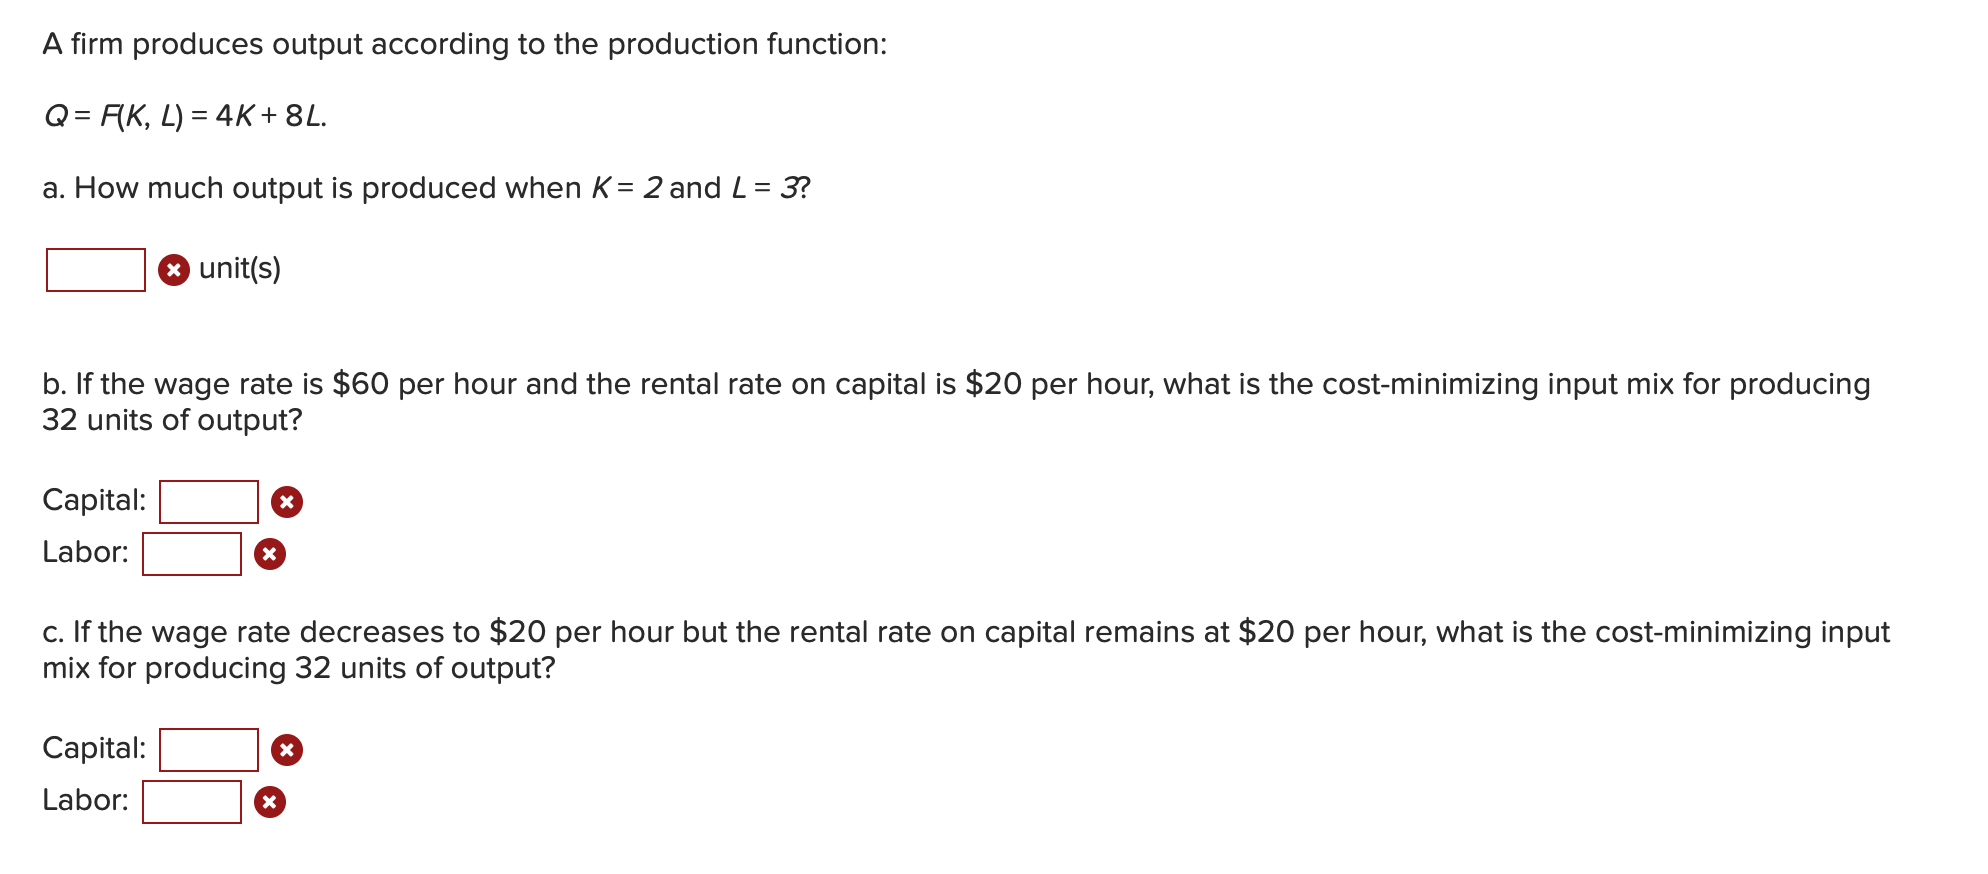1988x874 pixels.
Task: Click the Labor: label in part c
Action: [x=86, y=800]
